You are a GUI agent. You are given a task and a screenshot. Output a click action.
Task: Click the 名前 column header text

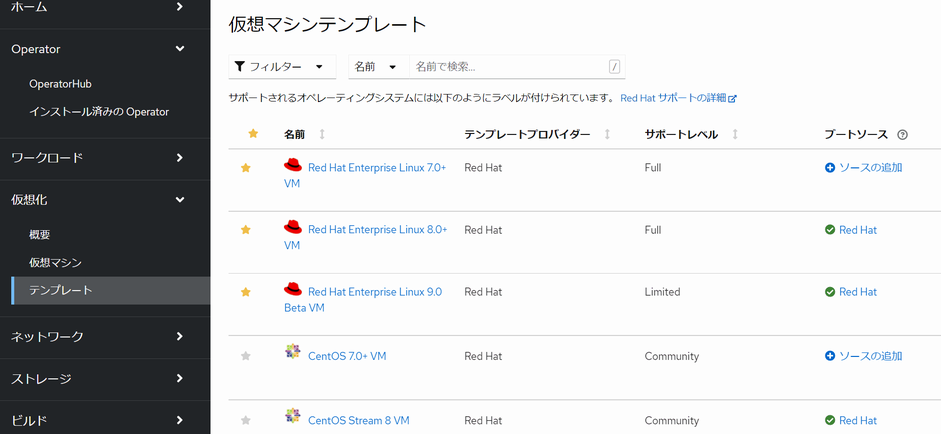[294, 135]
